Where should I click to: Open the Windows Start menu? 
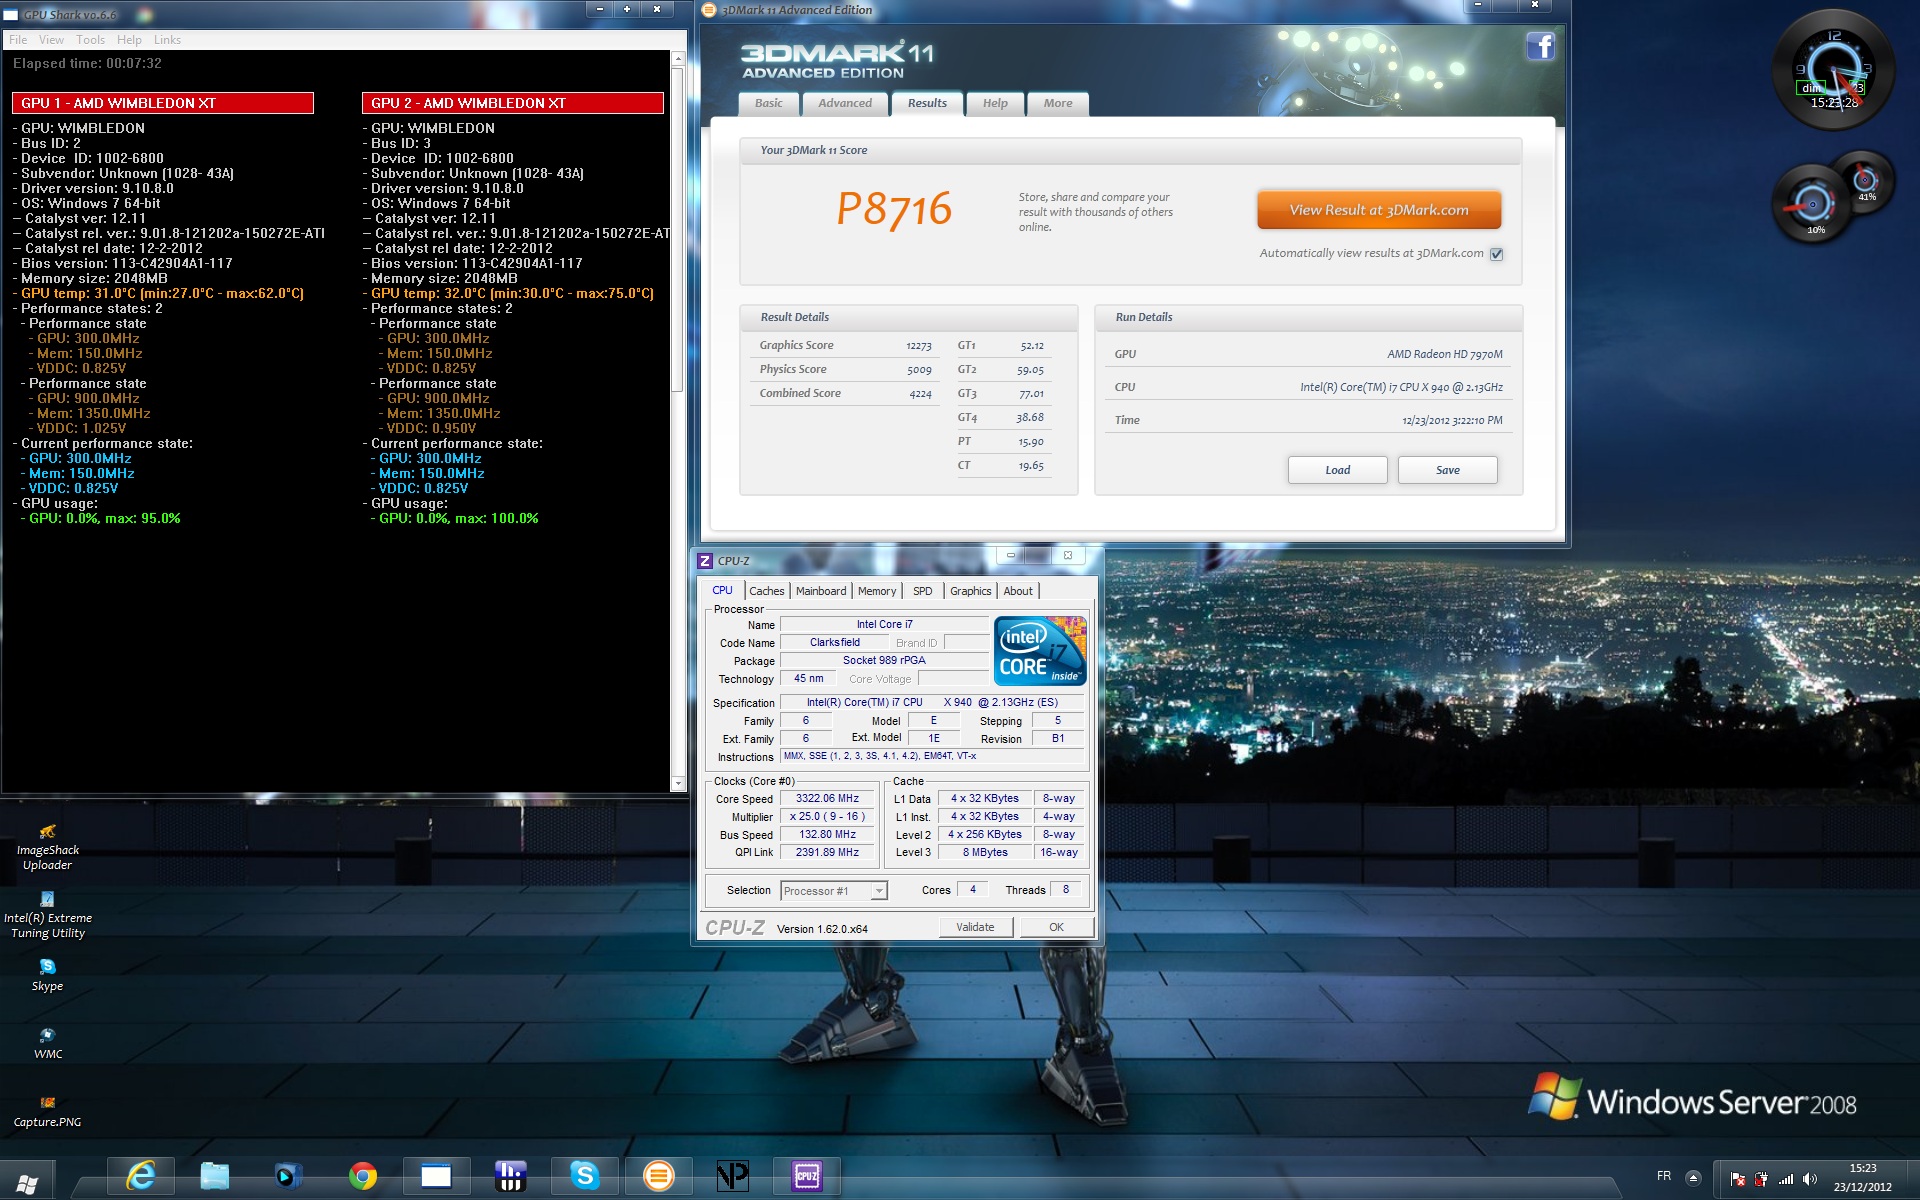(x=28, y=1182)
